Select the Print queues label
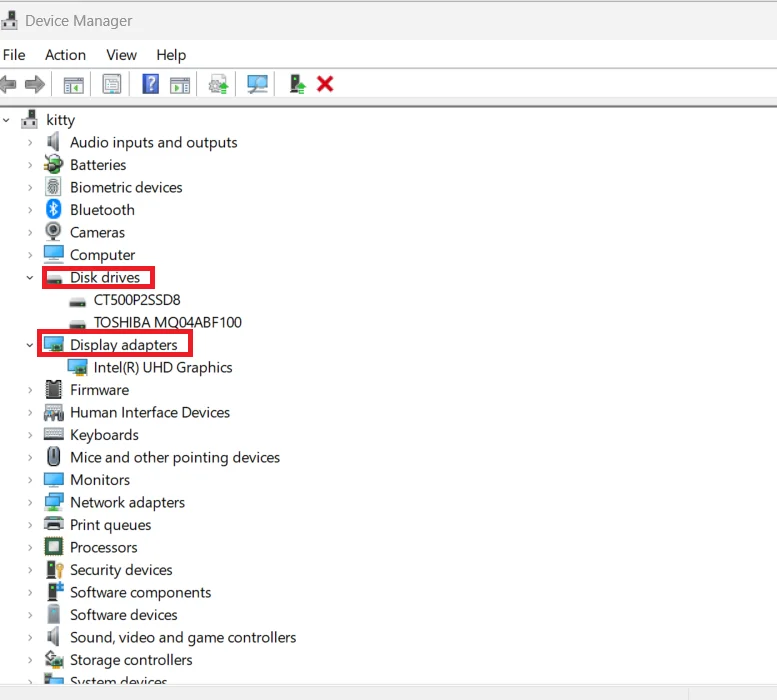Screen dimensions: 777x700 111,525
